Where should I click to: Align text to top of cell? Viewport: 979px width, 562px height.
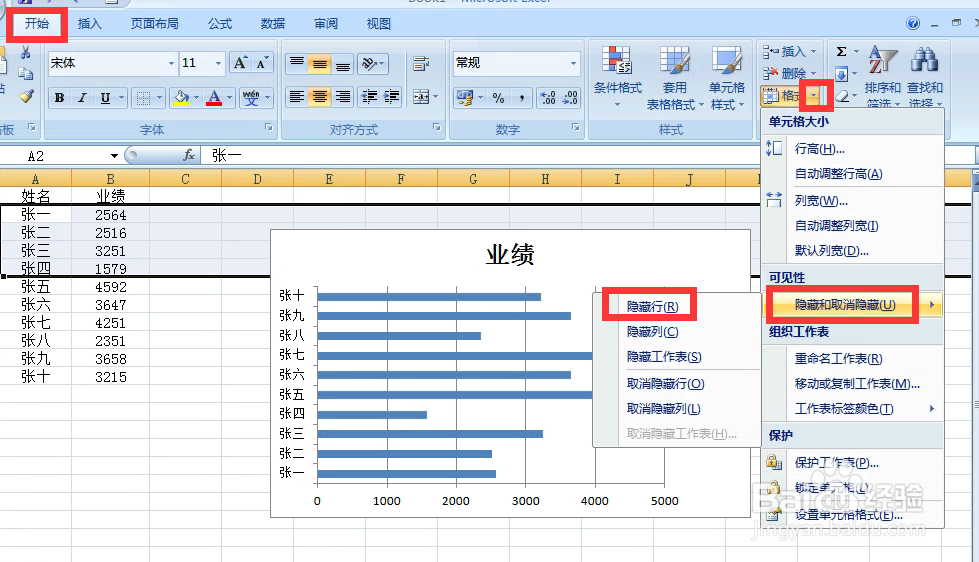(x=297, y=63)
